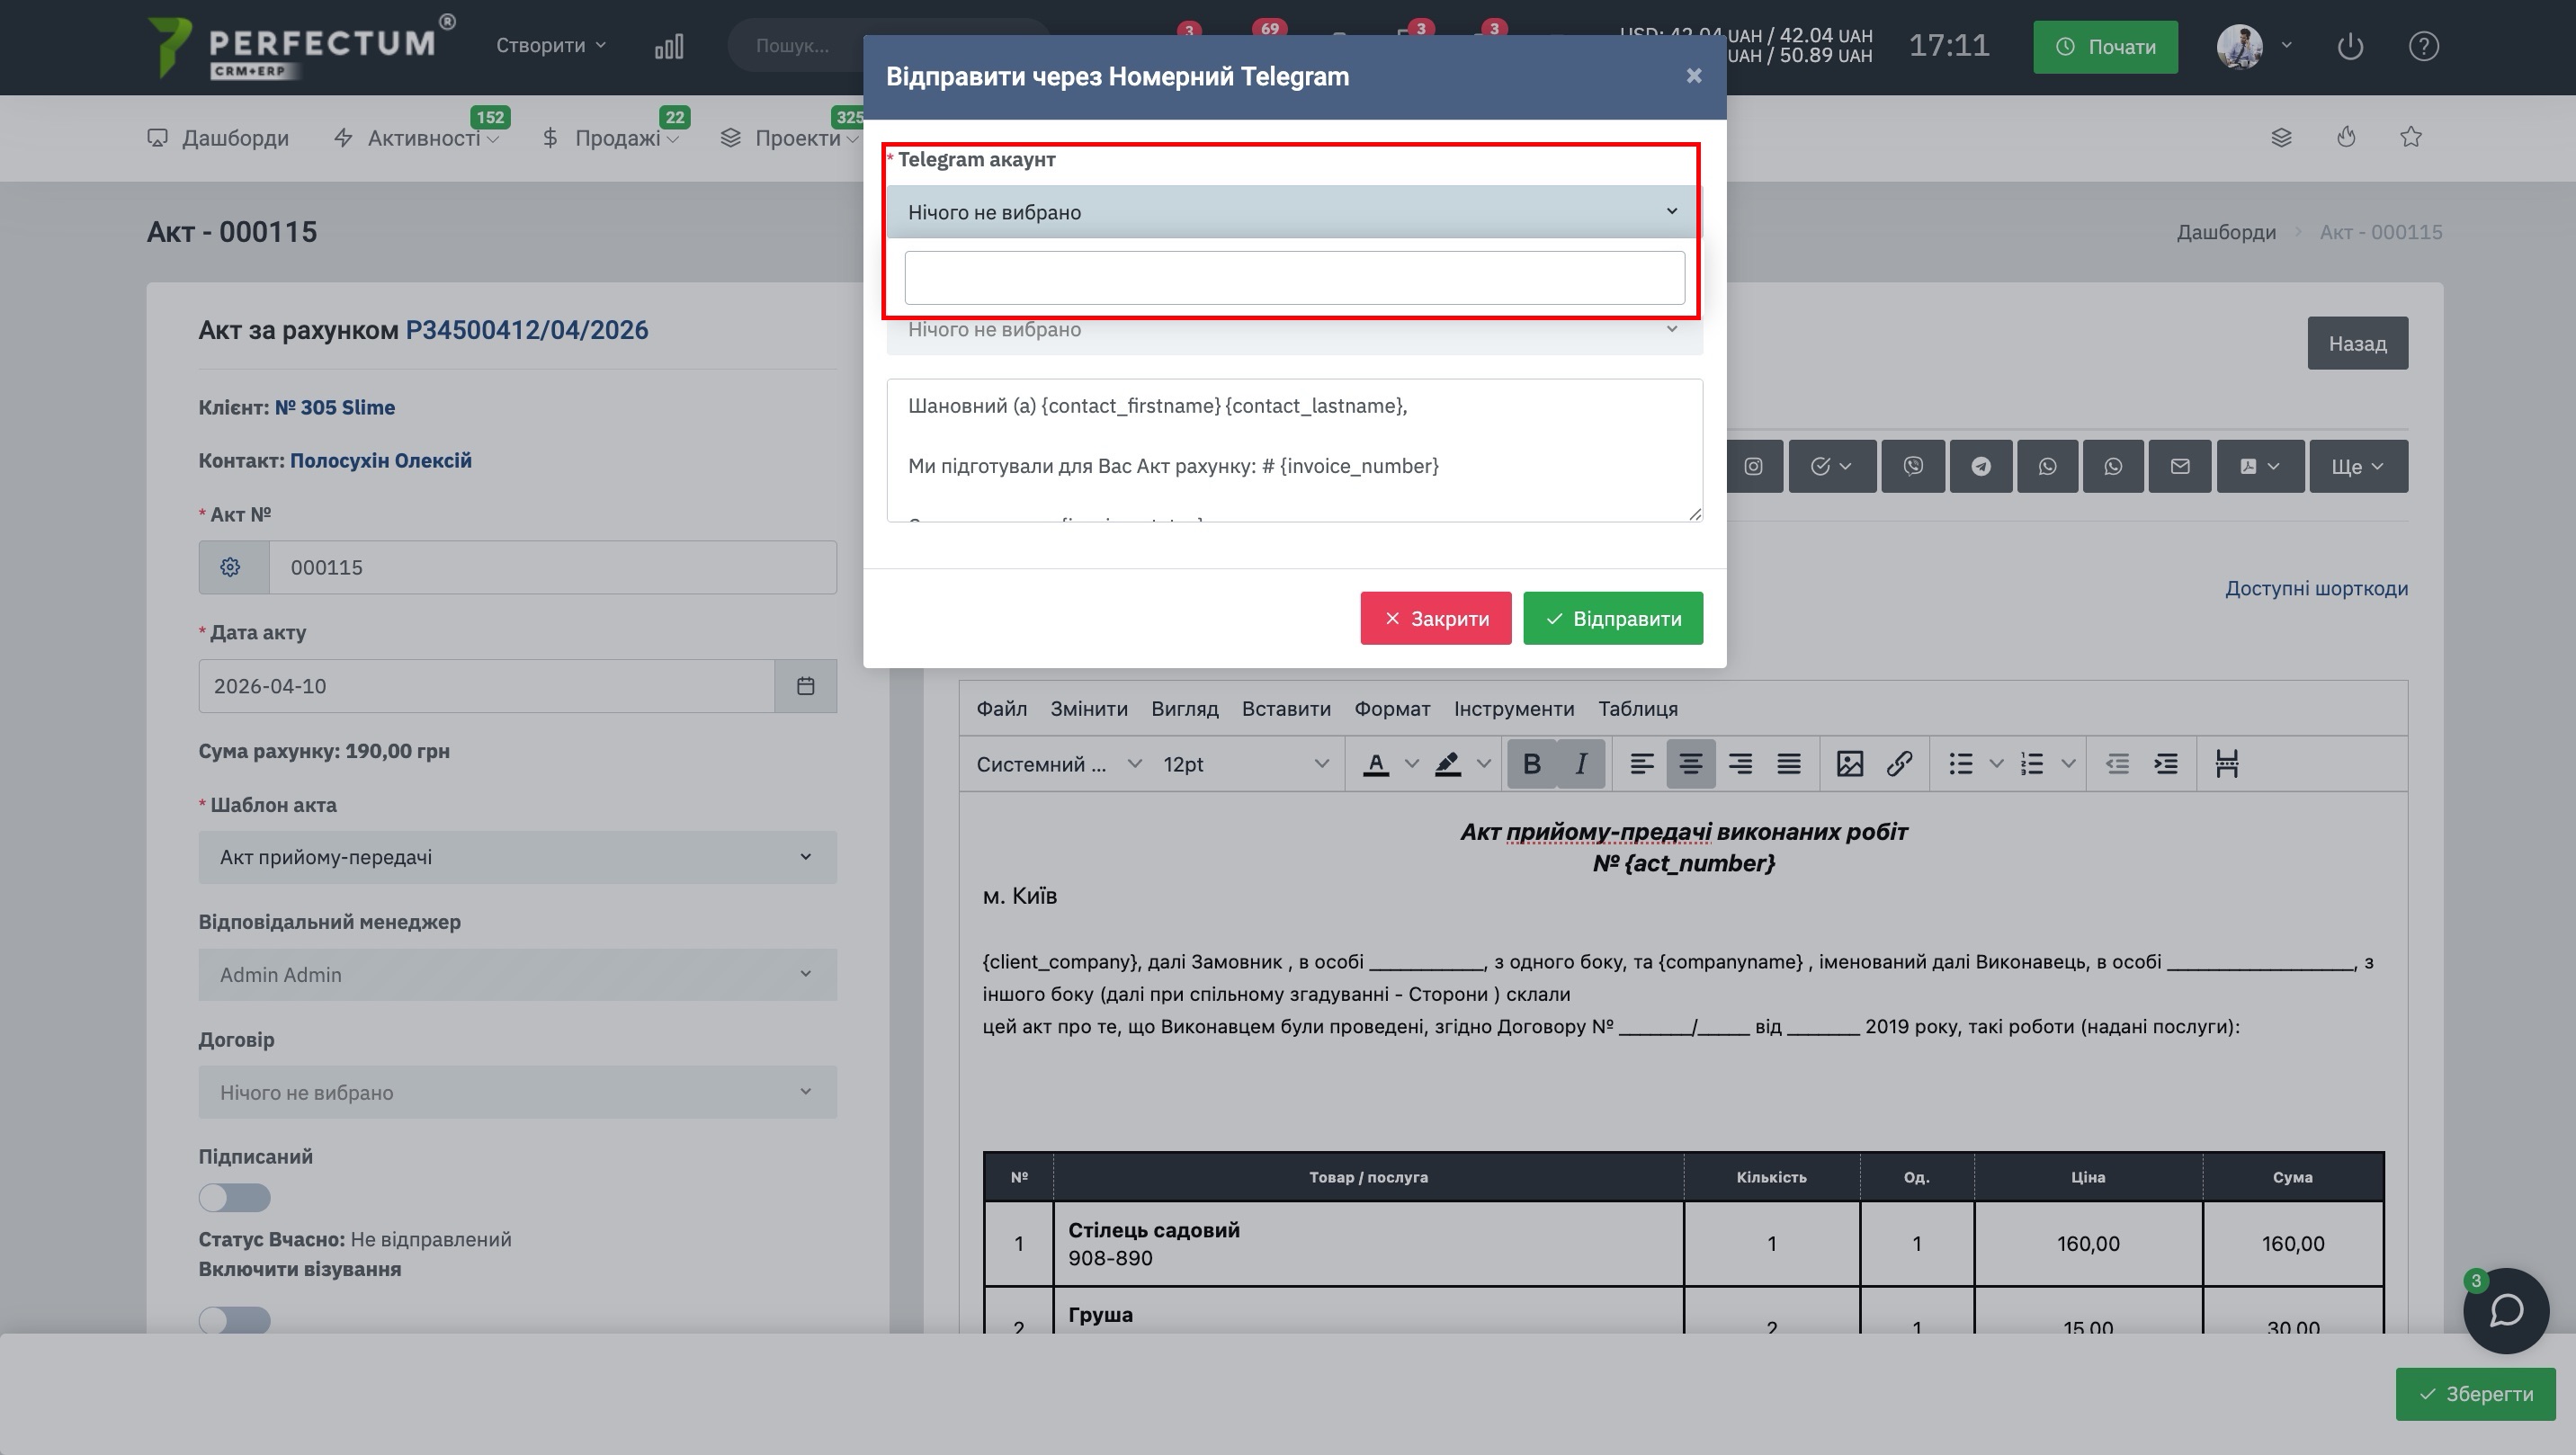Click the gear icon next to act number
Viewport: 2576px width, 1455px height.
pos(231,567)
